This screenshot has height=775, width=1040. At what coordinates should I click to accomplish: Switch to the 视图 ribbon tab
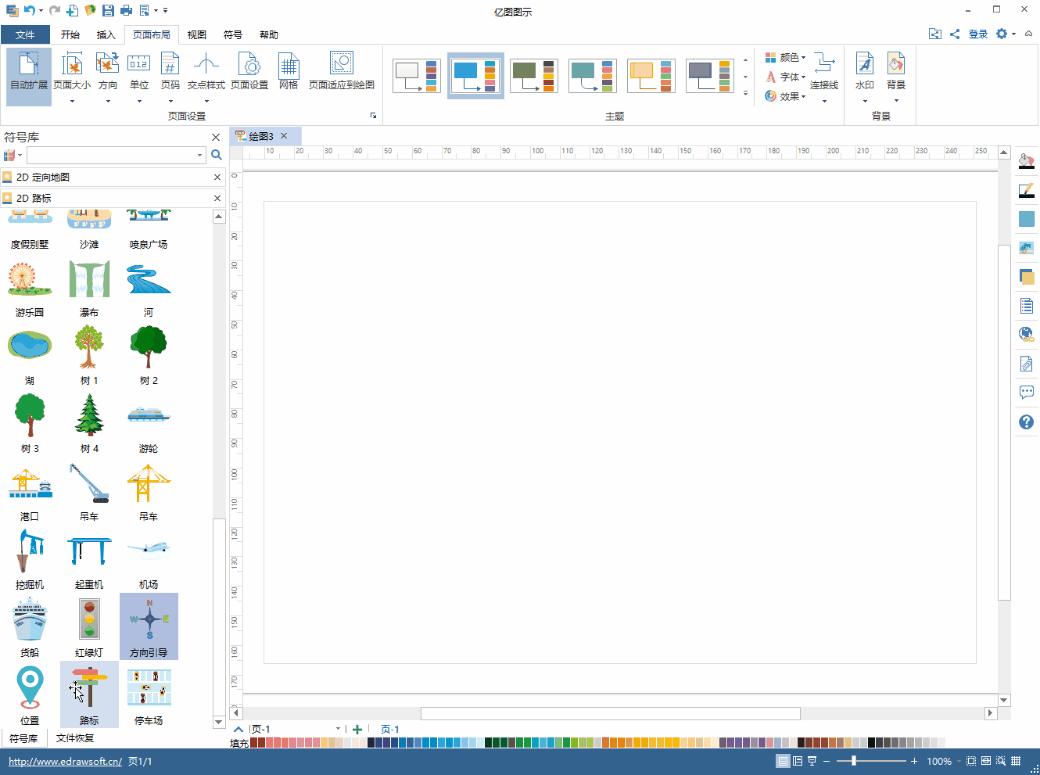point(197,35)
